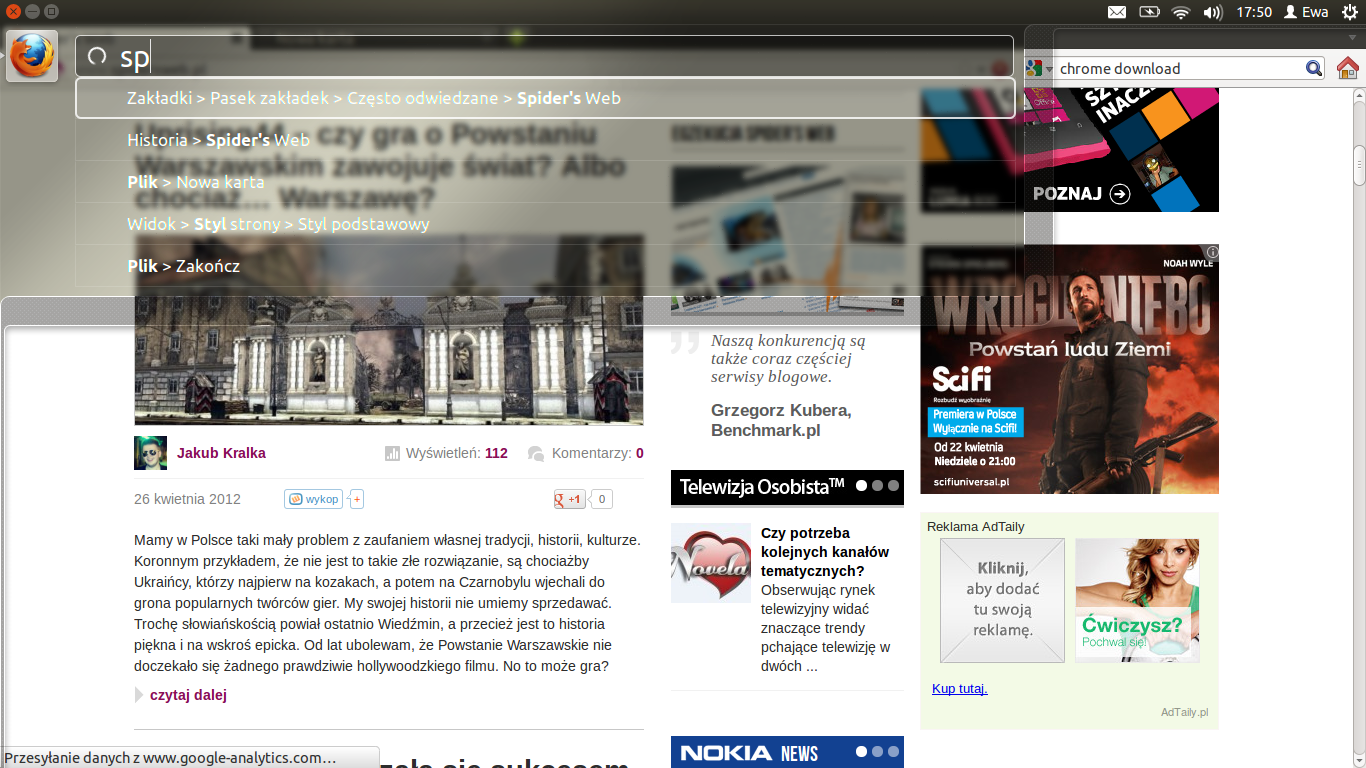Image resolution: width=1366 pixels, height=768 pixels.
Task: Click the views count 112
Action: (x=496, y=453)
